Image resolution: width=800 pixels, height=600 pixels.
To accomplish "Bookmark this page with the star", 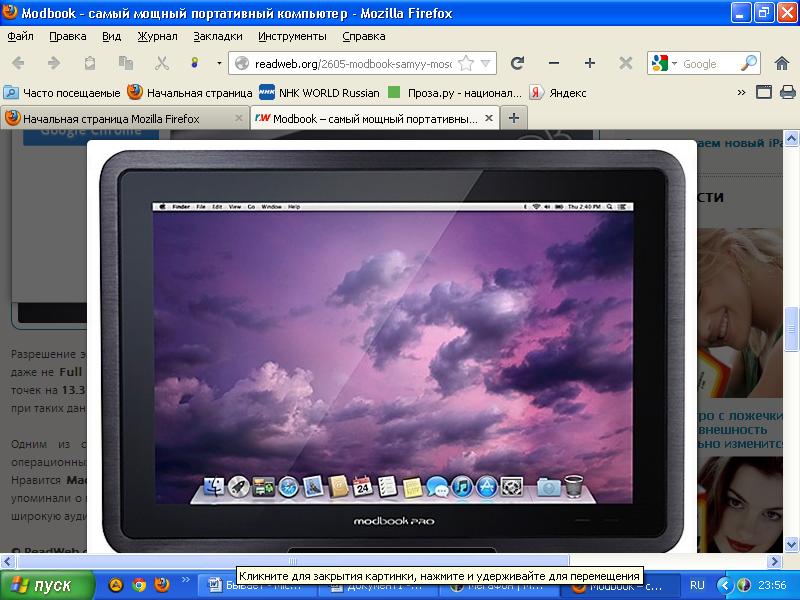I will pyautogui.click(x=466, y=64).
